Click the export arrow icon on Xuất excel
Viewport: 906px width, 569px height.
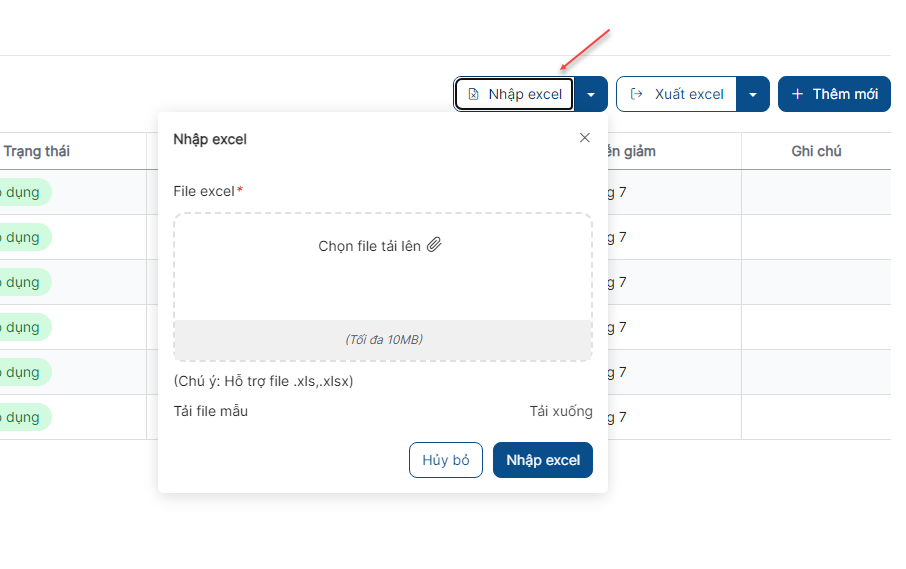[636, 94]
